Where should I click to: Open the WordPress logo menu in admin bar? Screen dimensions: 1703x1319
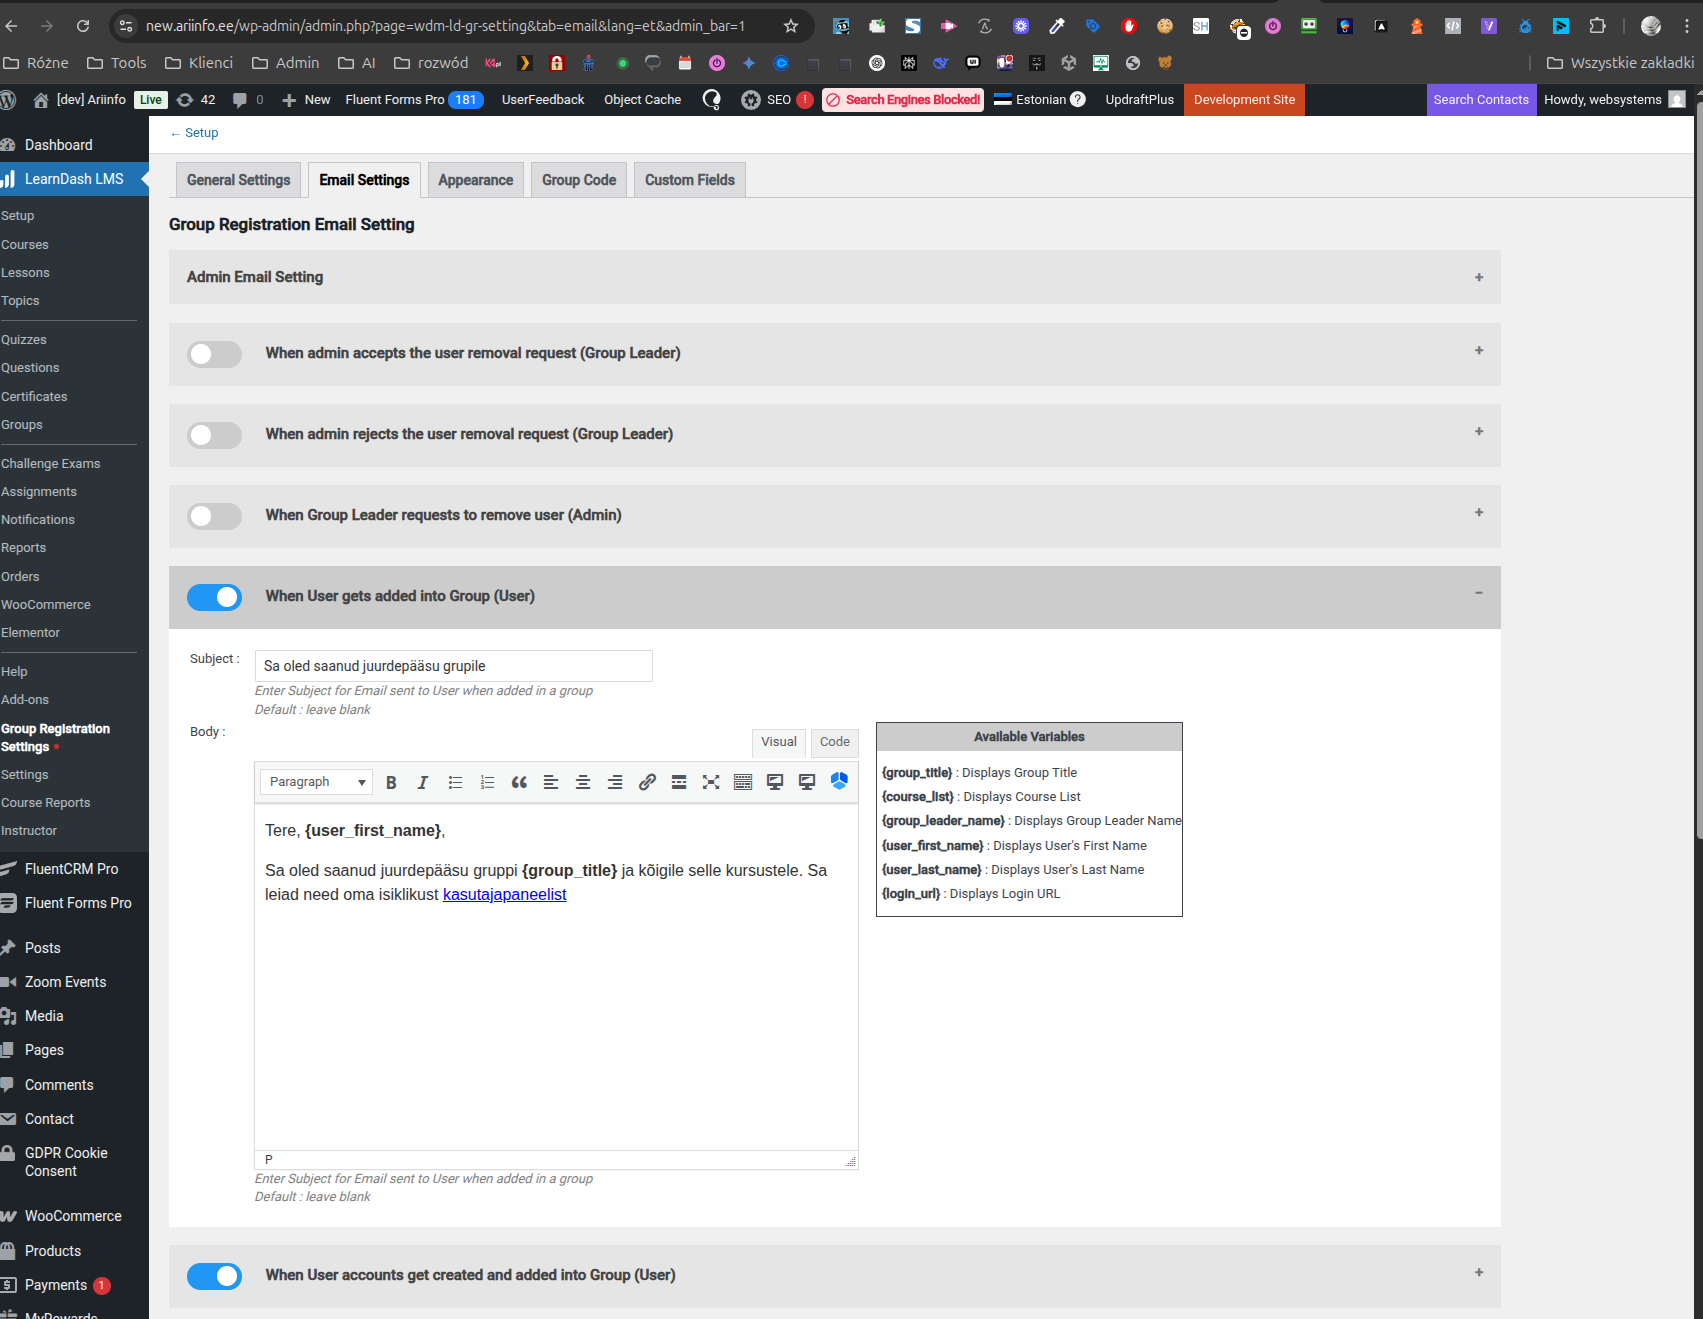click(x=8, y=100)
